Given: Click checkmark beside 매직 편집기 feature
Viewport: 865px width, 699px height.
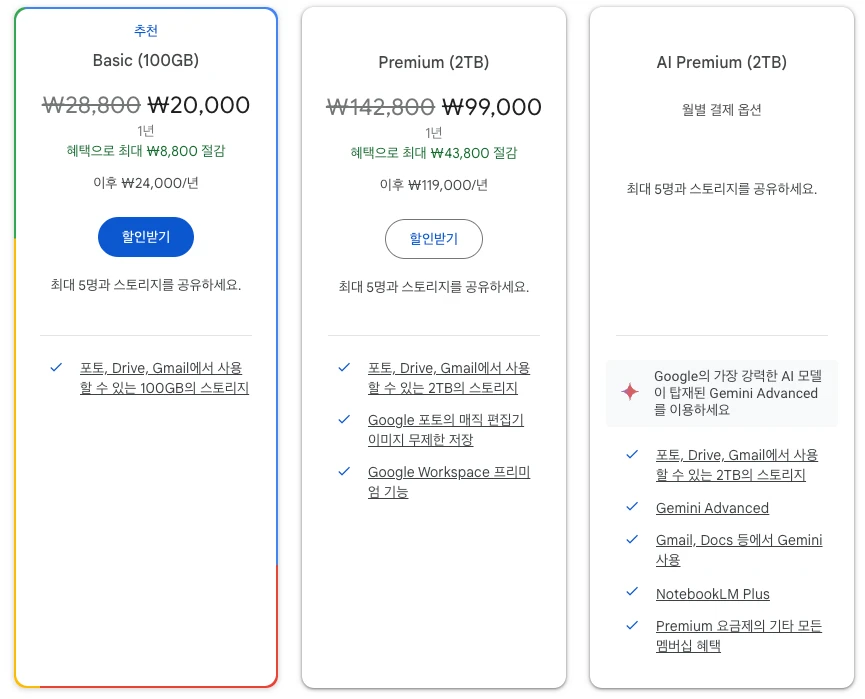Looking at the screenshot, I should tap(344, 420).
